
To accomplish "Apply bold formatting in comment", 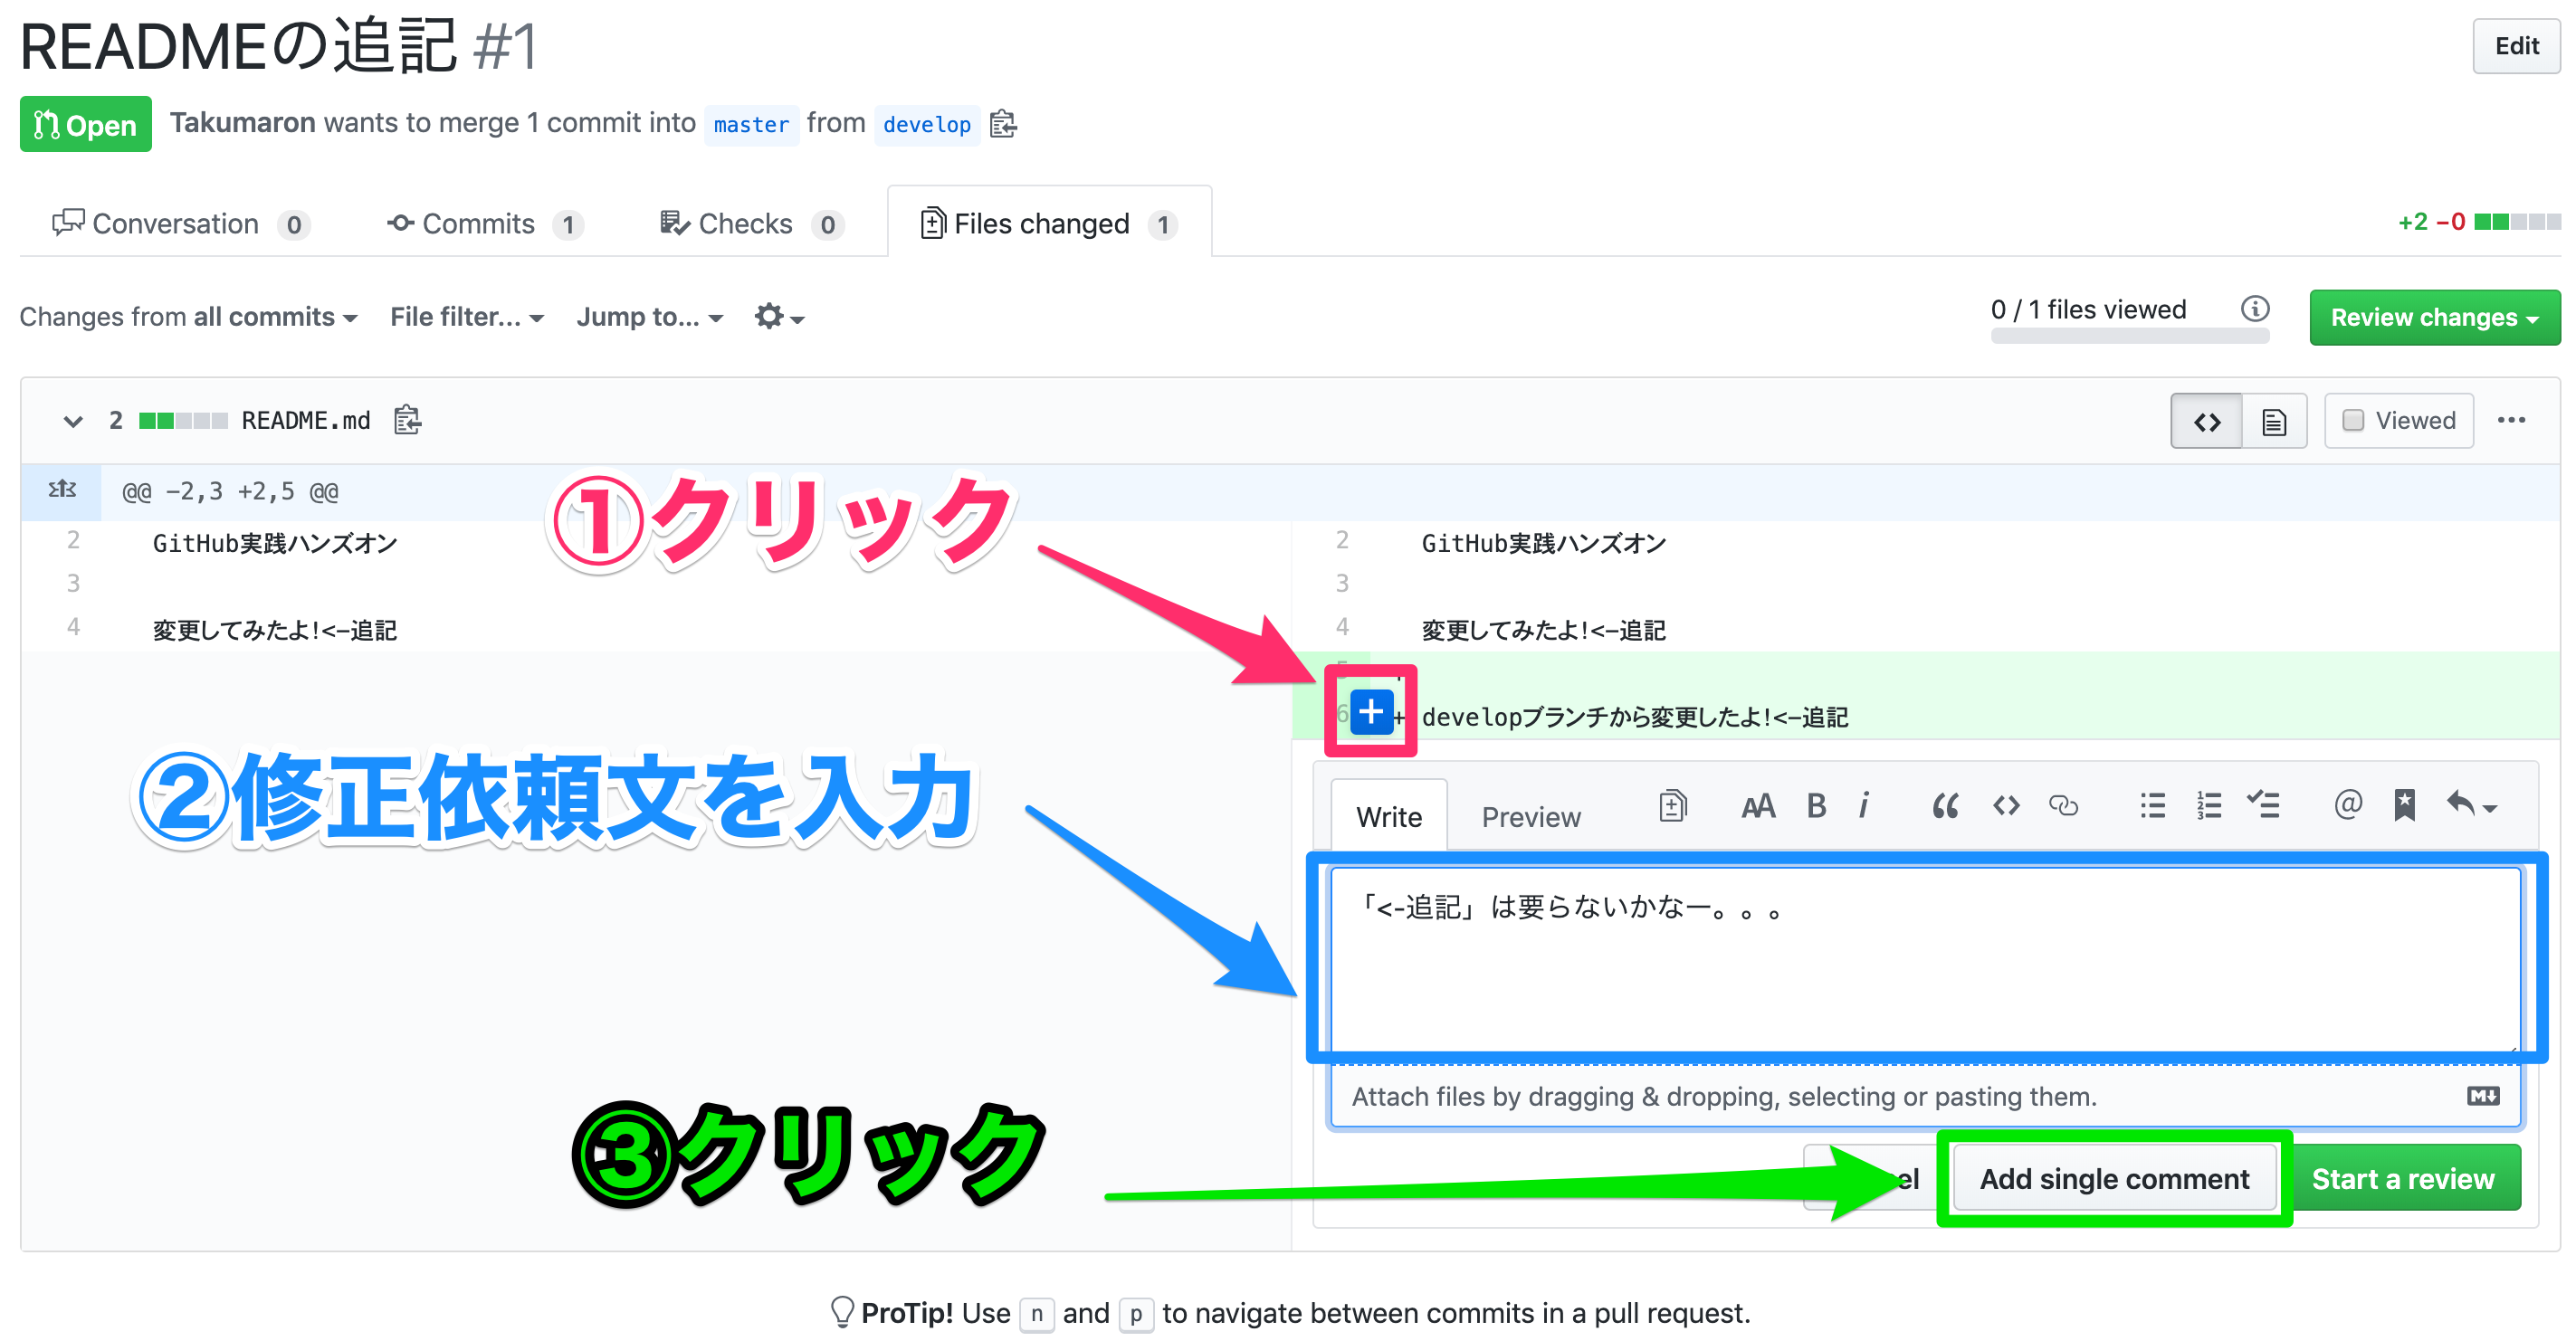I will coord(1816,806).
